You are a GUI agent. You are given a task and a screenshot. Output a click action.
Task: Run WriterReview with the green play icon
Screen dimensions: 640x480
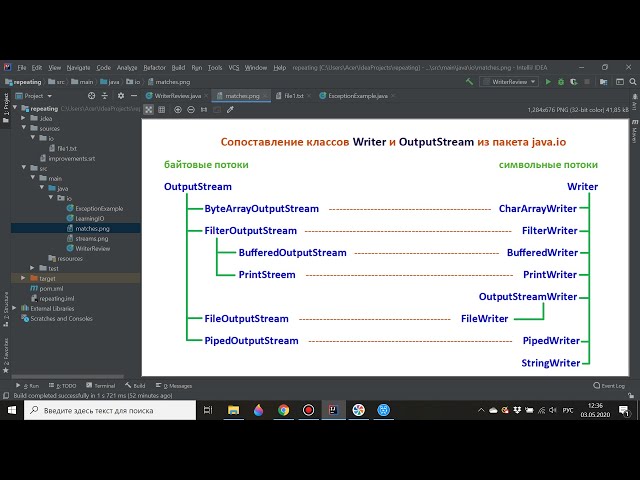tap(548, 81)
